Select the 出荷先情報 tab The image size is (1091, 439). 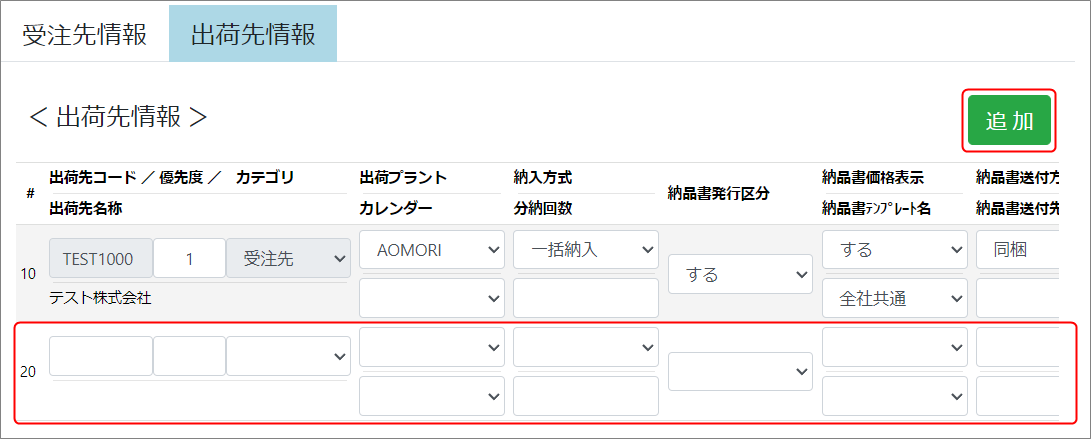tap(253, 34)
